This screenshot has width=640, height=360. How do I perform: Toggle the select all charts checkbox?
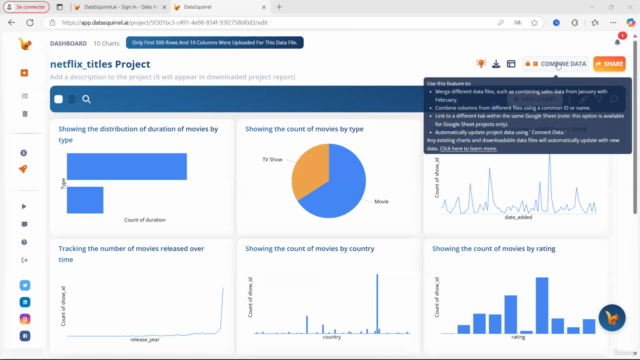point(58,99)
